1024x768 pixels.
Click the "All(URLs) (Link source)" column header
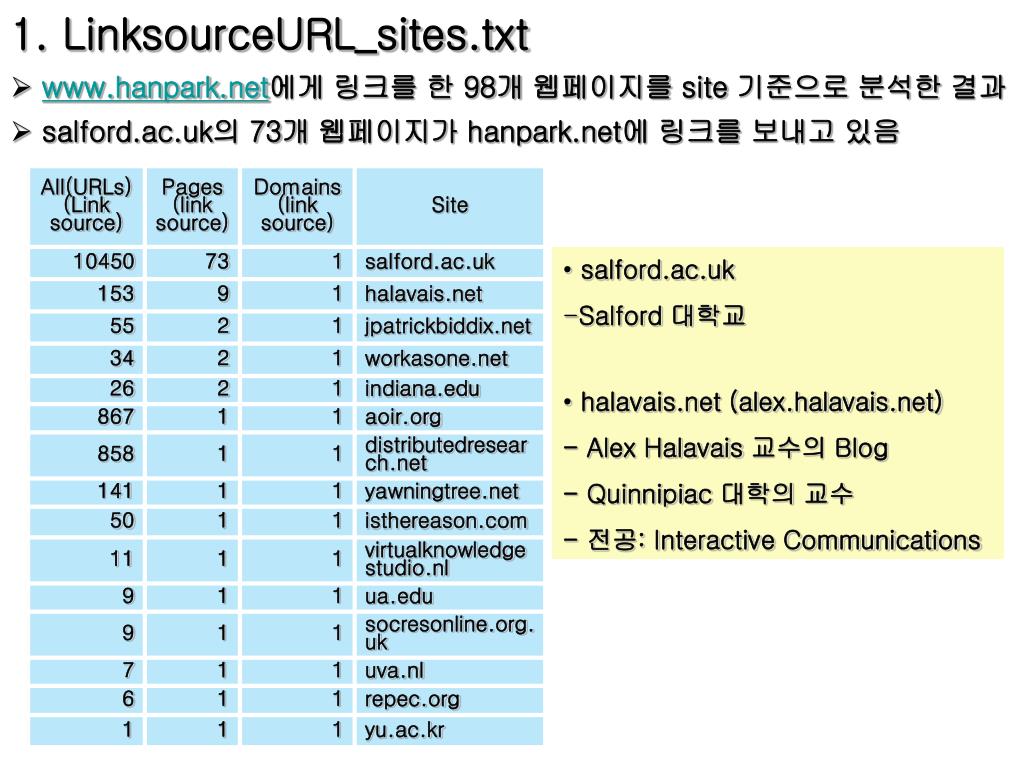pos(86,206)
